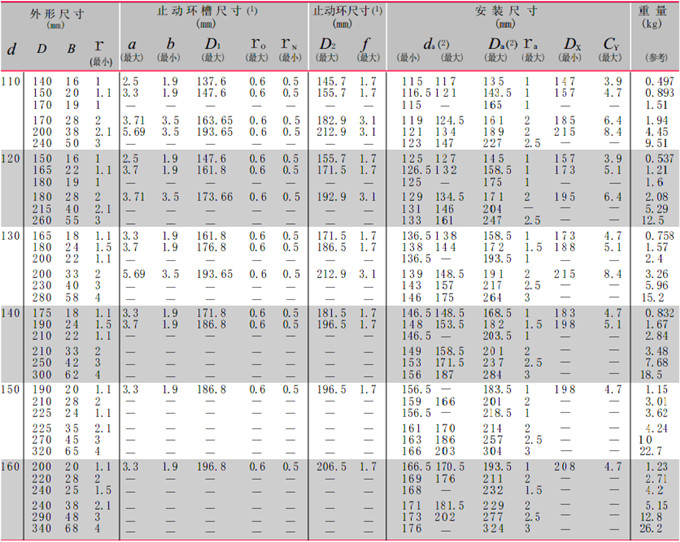This screenshot has height=542, width=680.
Task: Click Da value 203.5
Action: [497, 336]
